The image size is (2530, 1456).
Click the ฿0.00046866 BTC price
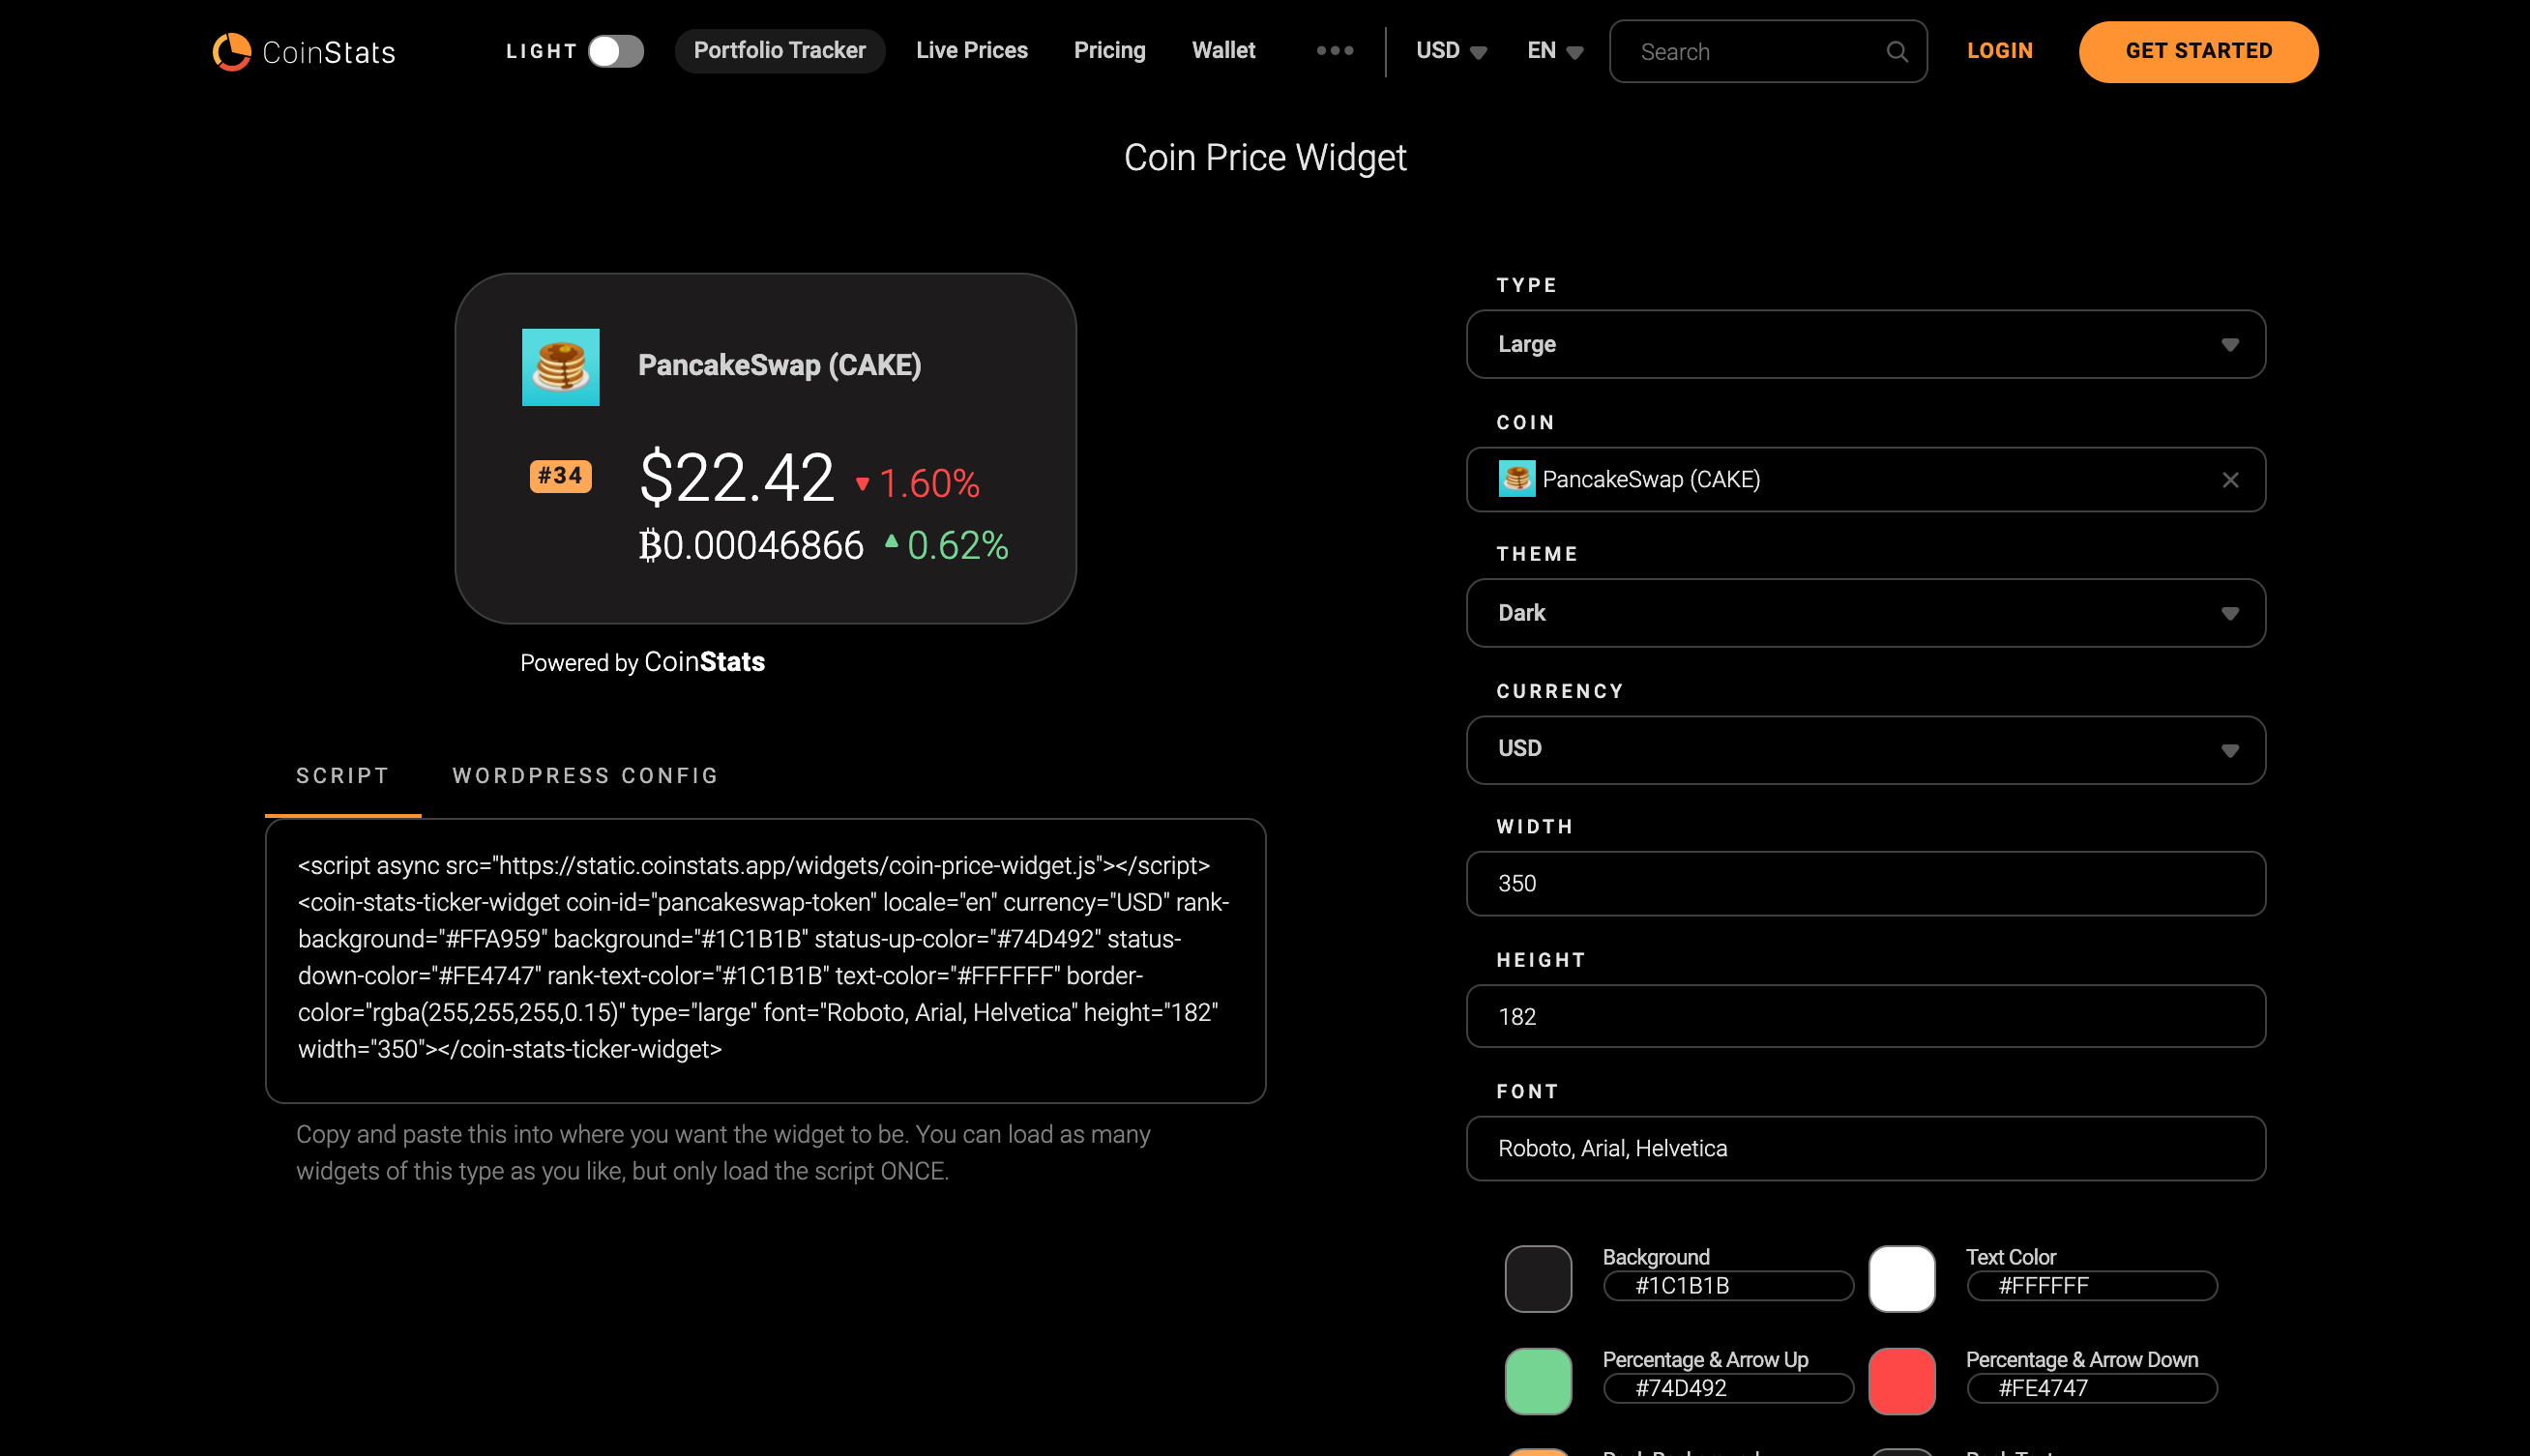[x=751, y=546]
